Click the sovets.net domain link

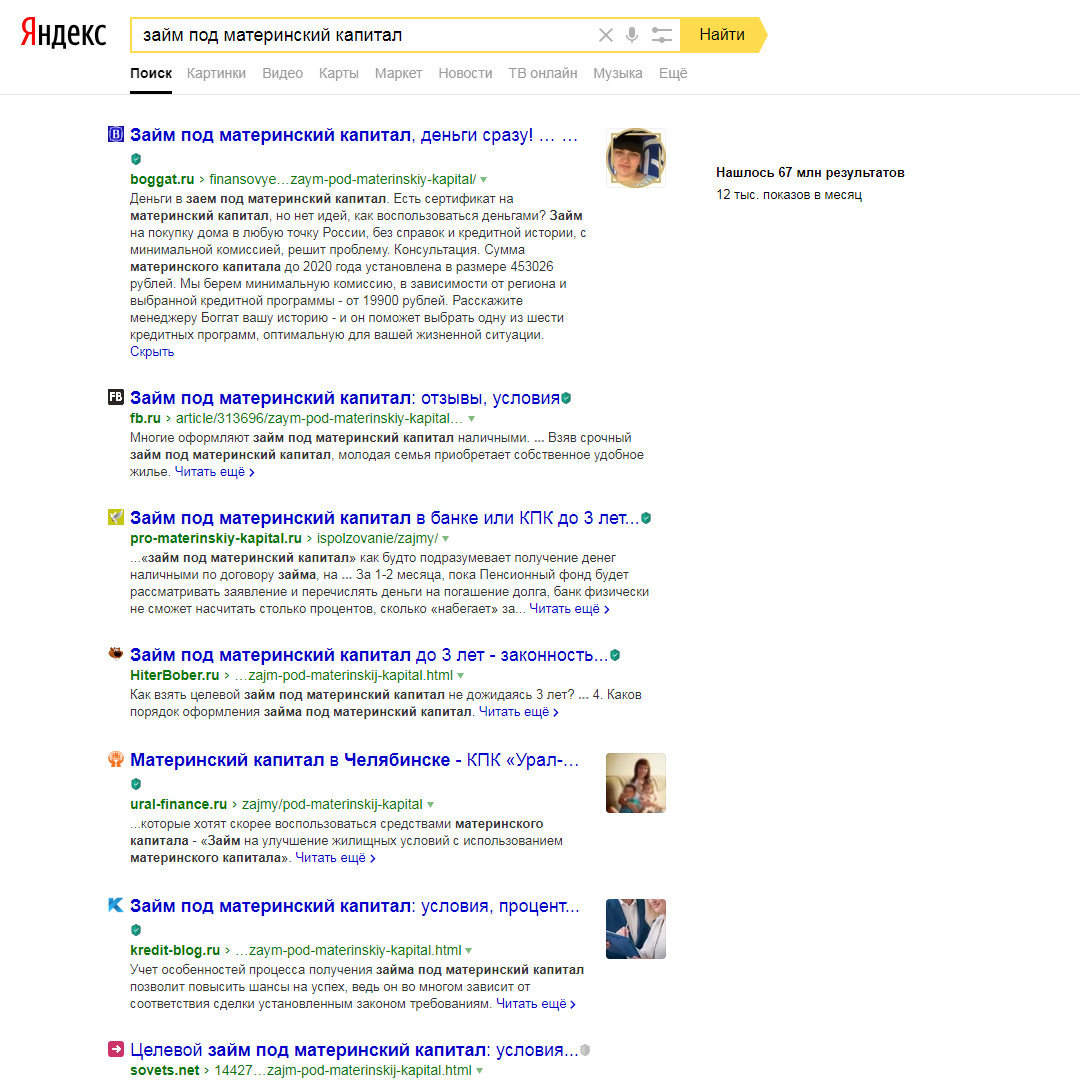coord(165,1071)
